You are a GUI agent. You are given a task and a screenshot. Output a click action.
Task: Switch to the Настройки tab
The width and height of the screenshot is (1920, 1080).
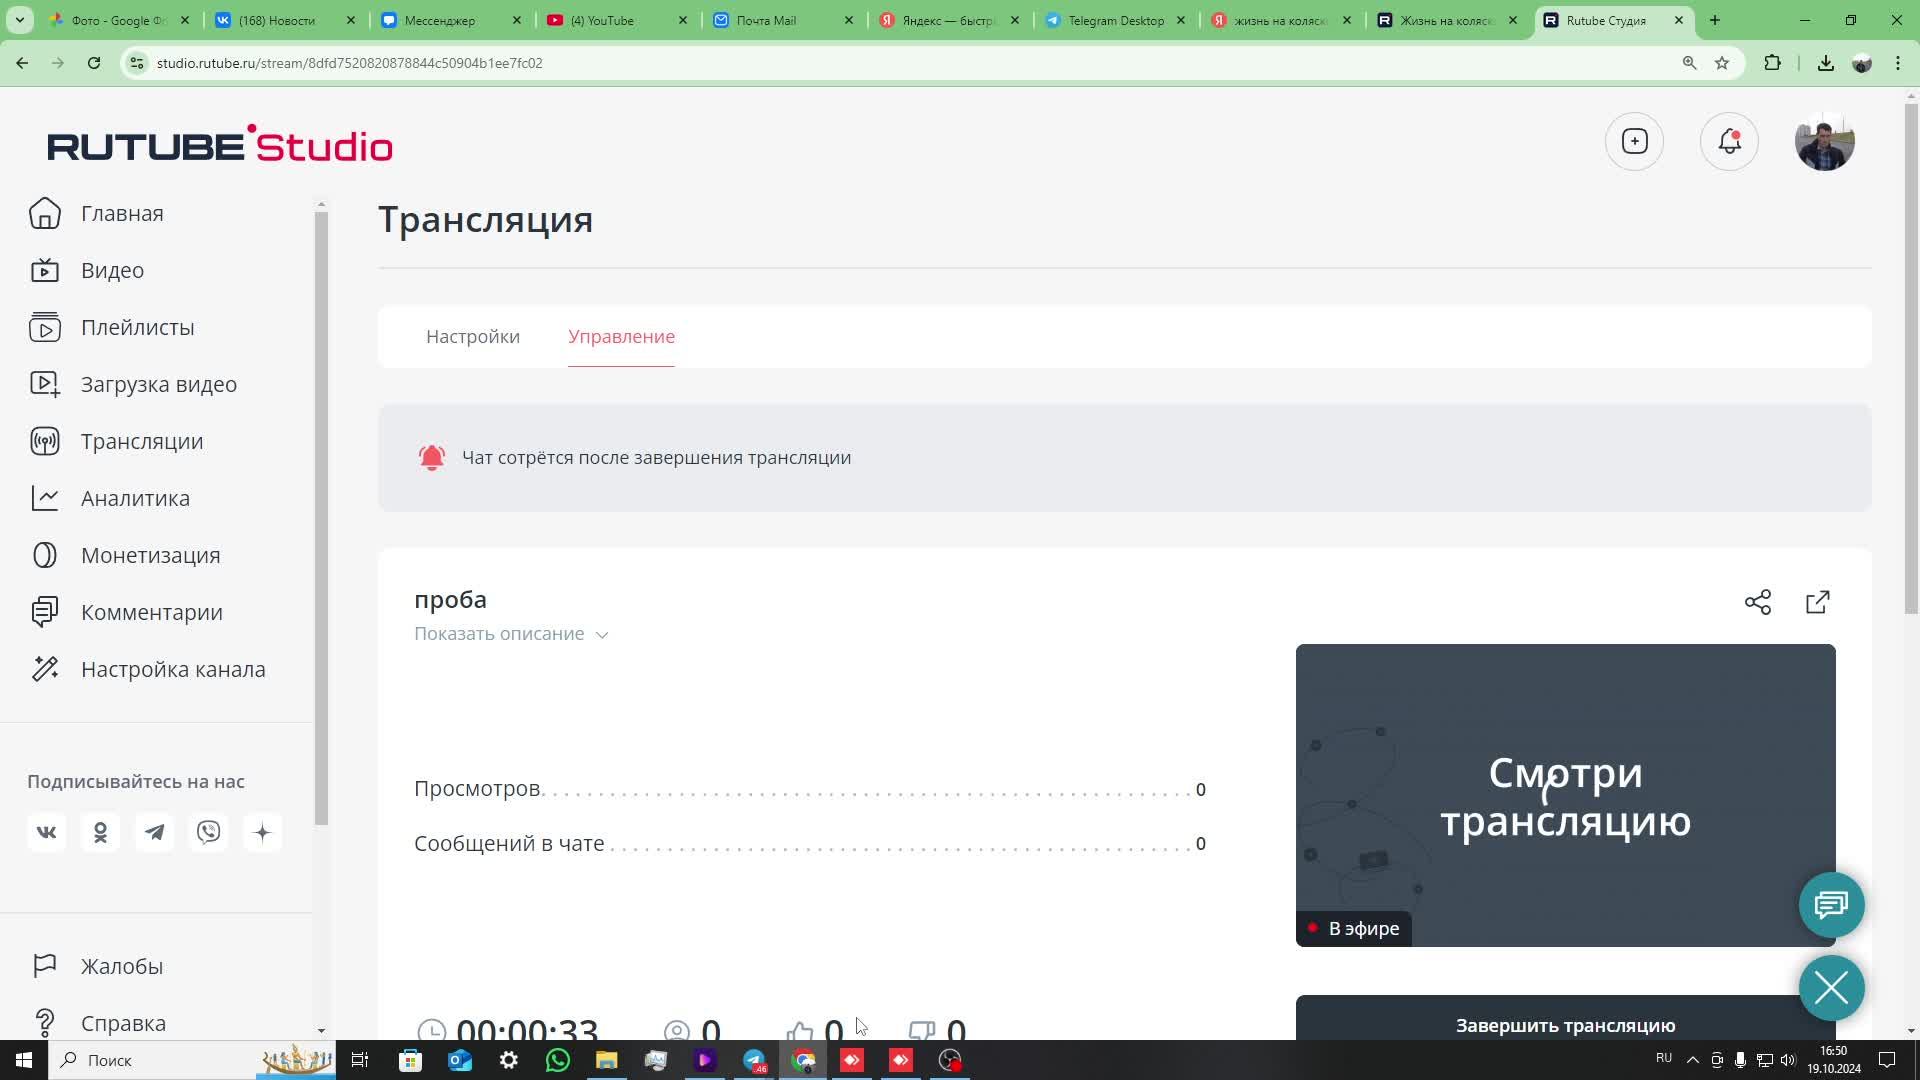[473, 337]
